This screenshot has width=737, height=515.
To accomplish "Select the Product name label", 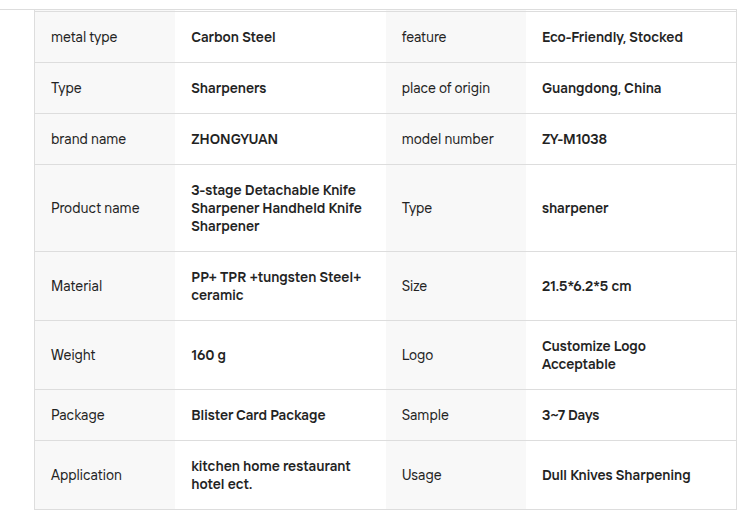I will [x=95, y=208].
